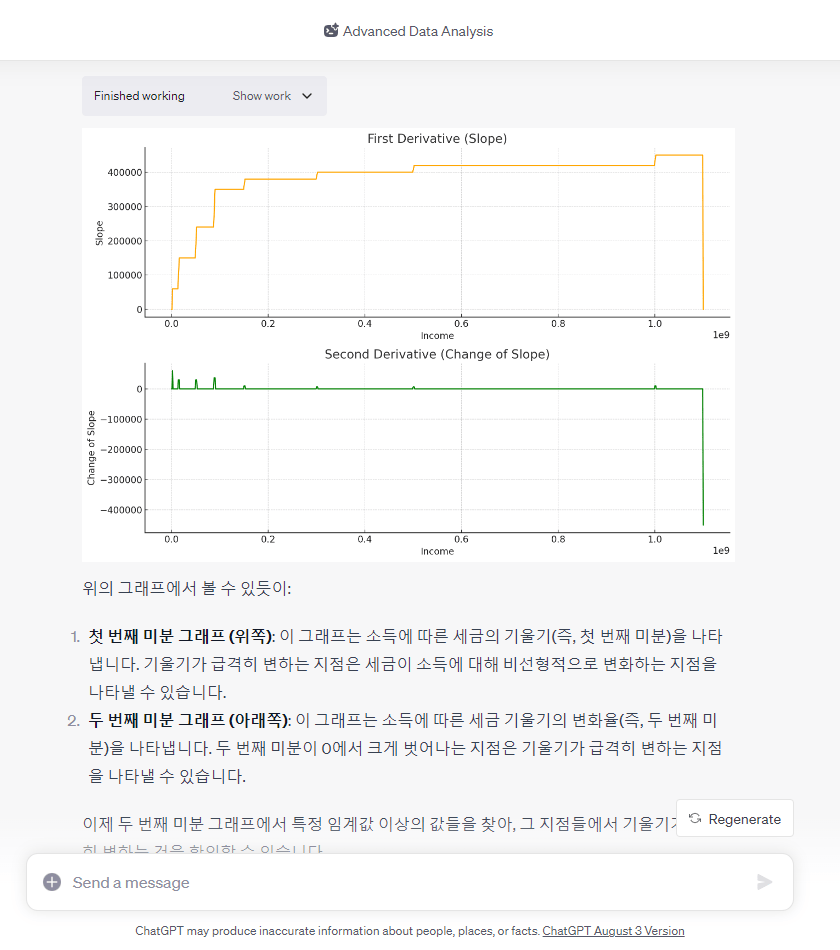840x950 pixels.
Task: Open the ChatGPT August 3 Version link
Action: (x=613, y=931)
